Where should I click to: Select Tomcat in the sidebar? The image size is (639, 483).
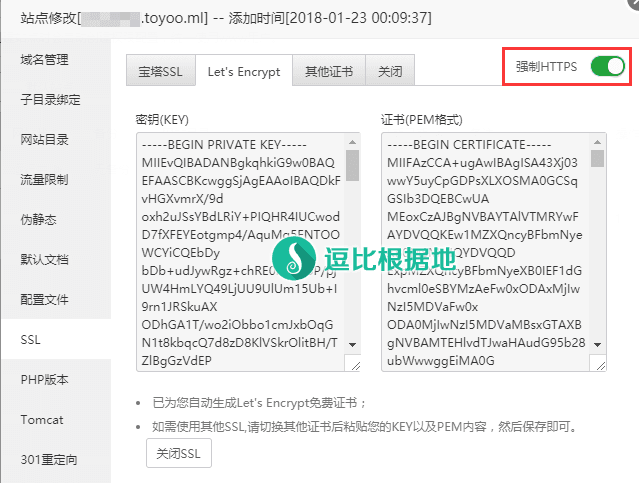42,420
